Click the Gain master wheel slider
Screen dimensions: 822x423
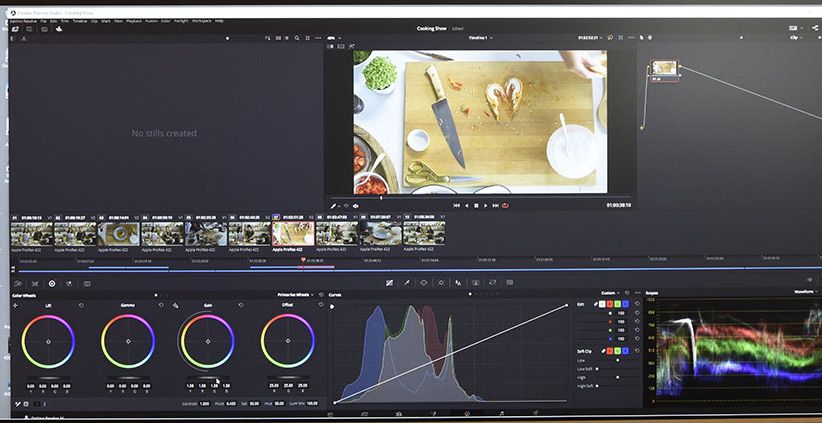pyautogui.click(x=207, y=377)
